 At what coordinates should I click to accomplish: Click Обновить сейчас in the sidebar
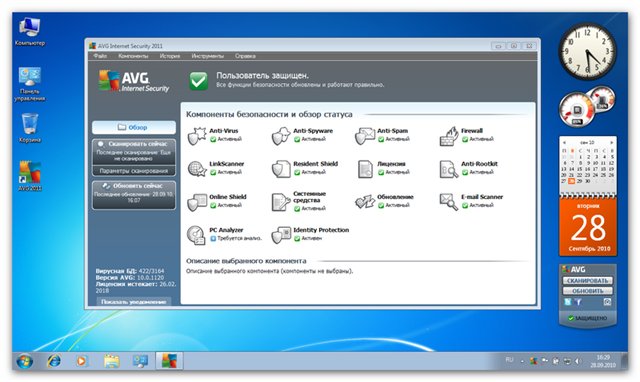(134, 195)
